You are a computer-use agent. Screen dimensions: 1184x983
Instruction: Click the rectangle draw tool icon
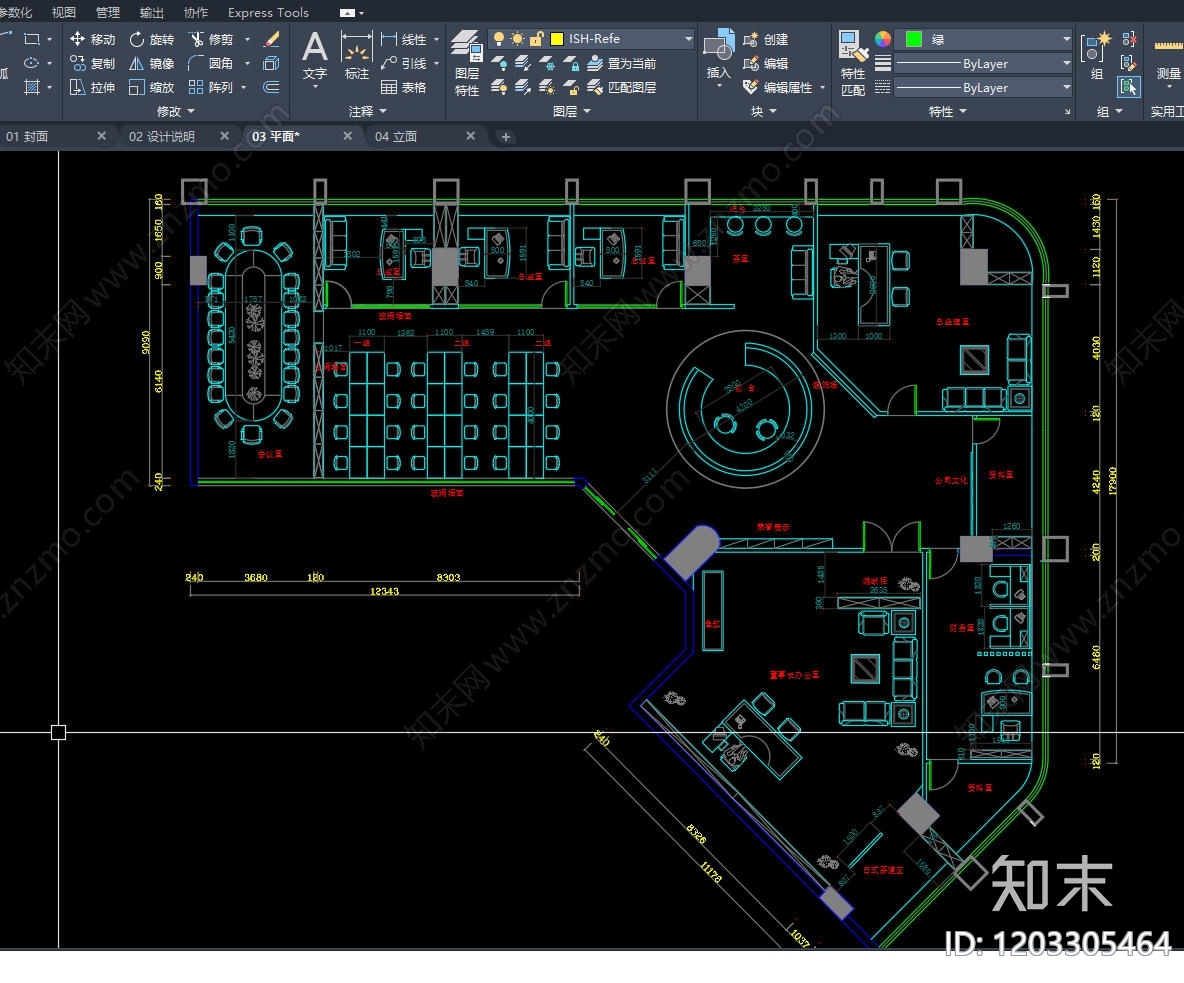32,39
